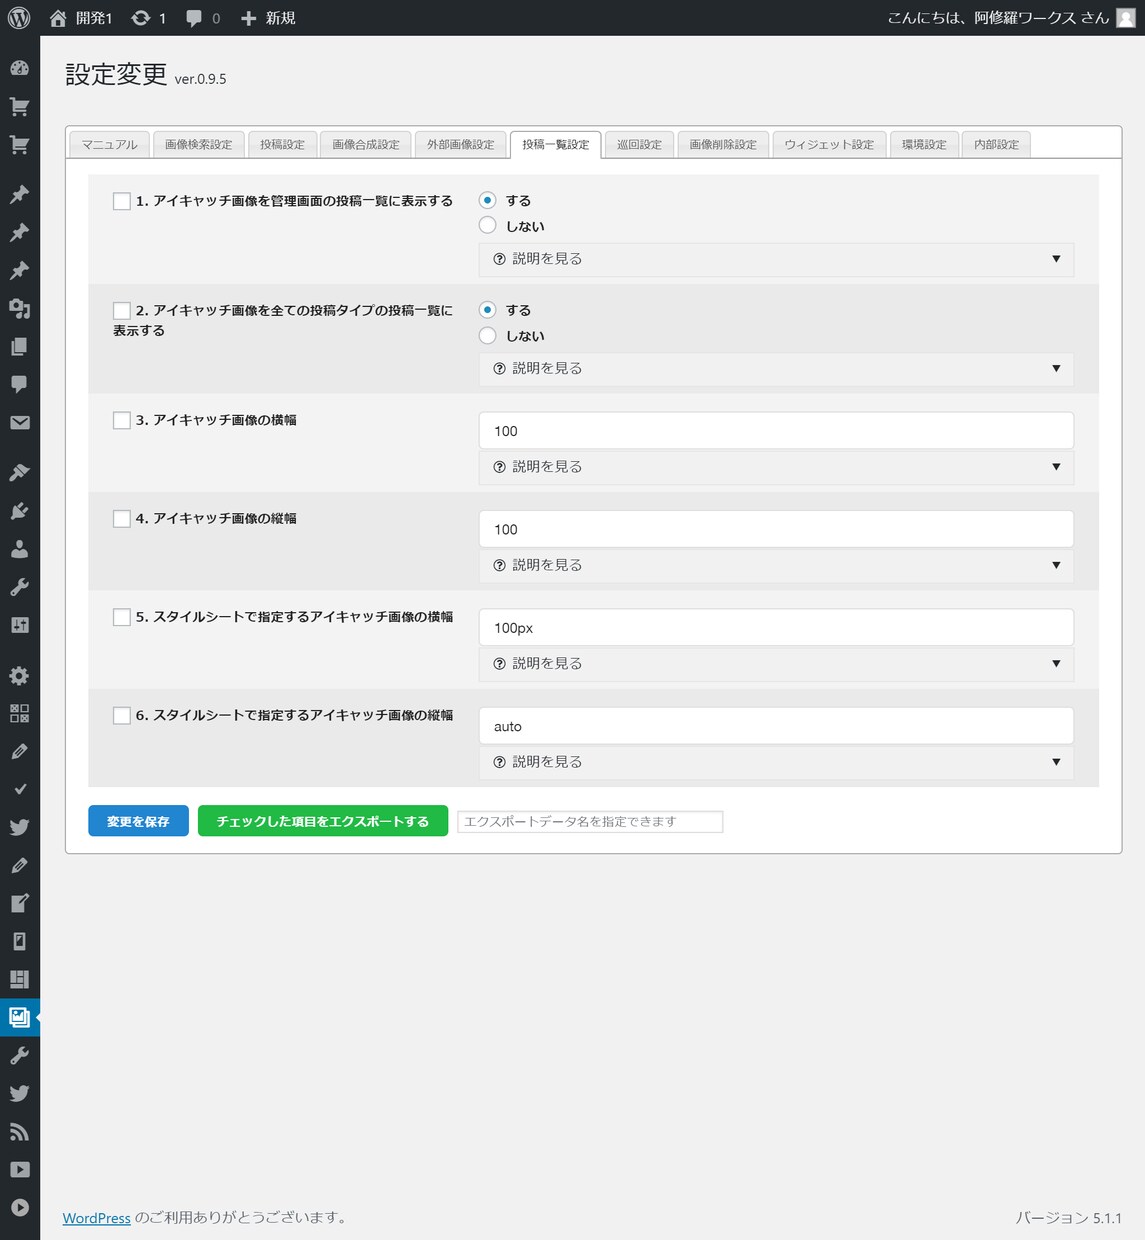This screenshot has height=1240, width=1145.
Task: Open the Settings sliders icon in sidebar
Action: pyautogui.click(x=19, y=625)
